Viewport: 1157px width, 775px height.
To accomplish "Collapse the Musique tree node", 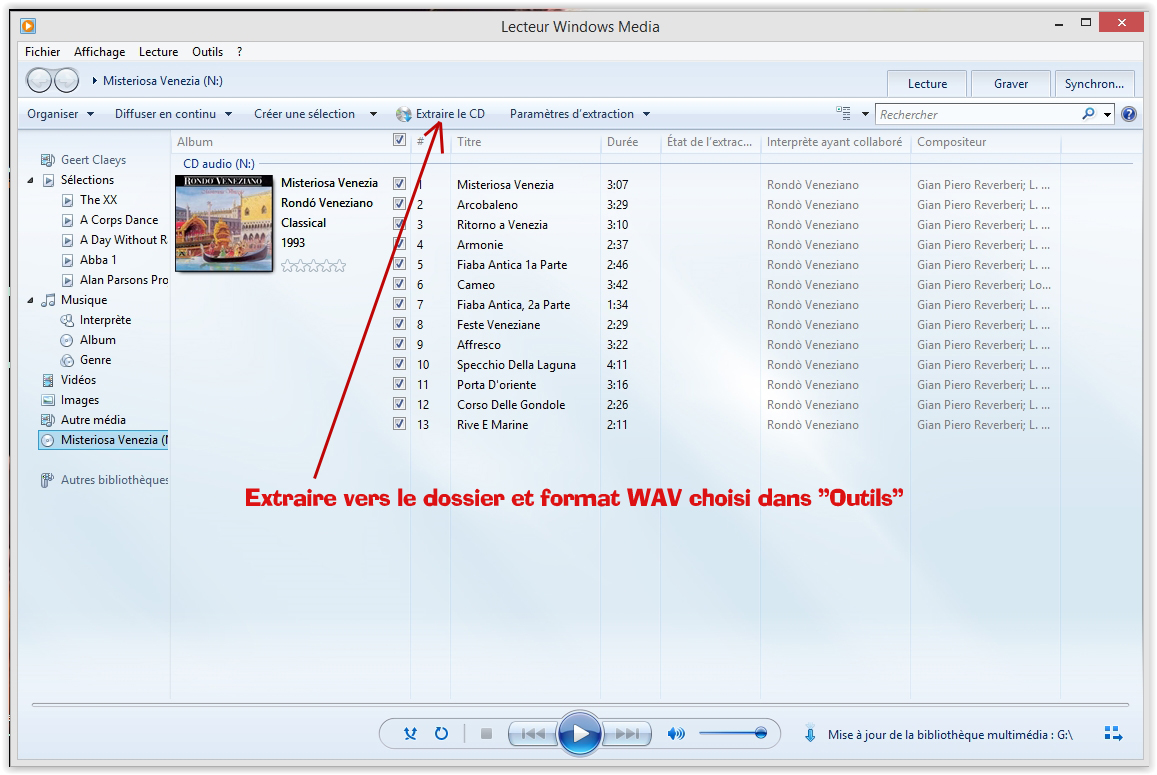I will 30,300.
